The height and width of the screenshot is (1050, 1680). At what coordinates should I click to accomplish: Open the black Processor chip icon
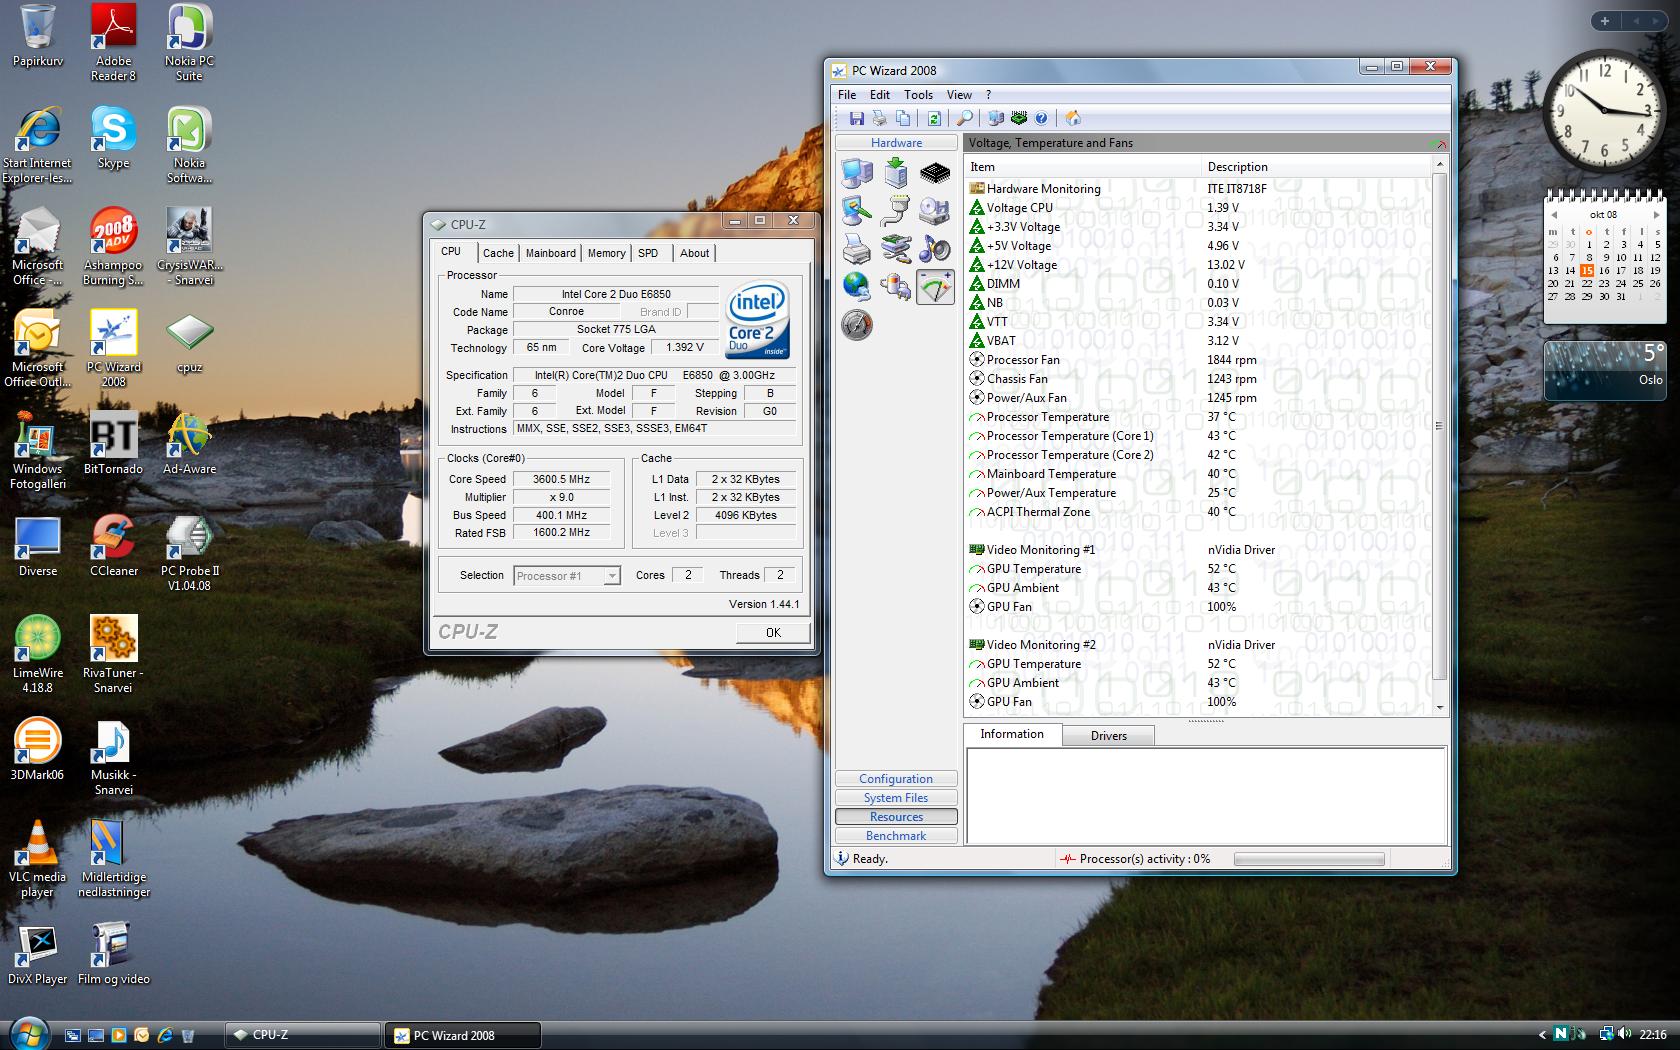[x=934, y=173]
